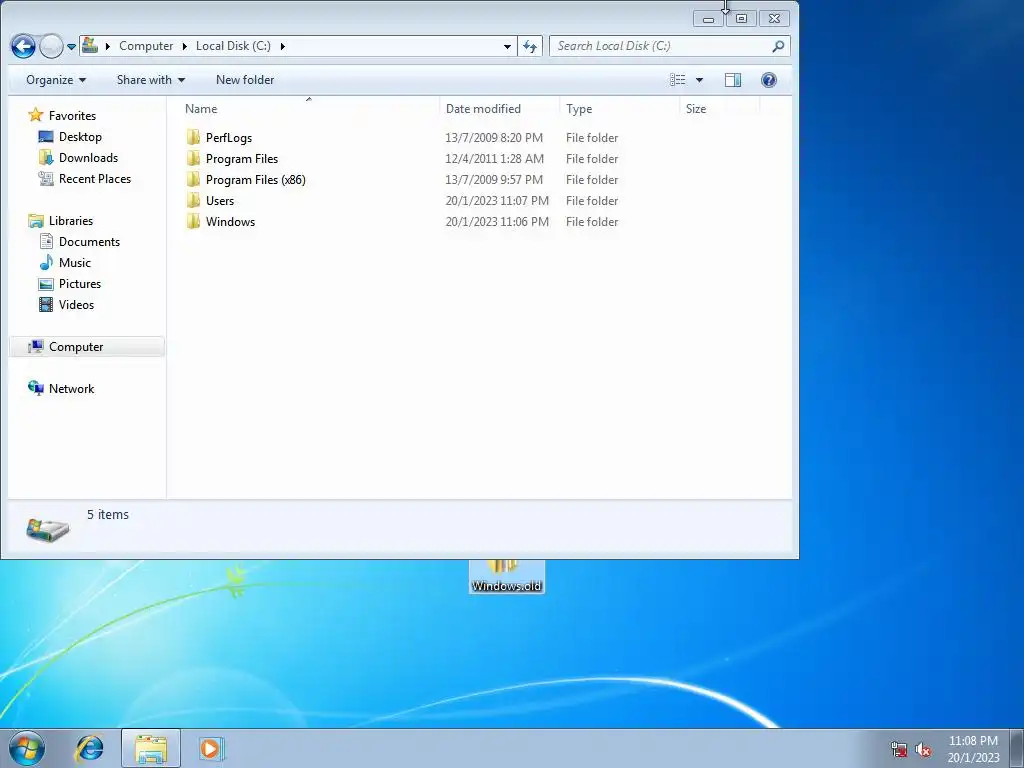Screen dimensions: 1024x768
Task: Open Help with the question mark icon
Action: pos(769,80)
